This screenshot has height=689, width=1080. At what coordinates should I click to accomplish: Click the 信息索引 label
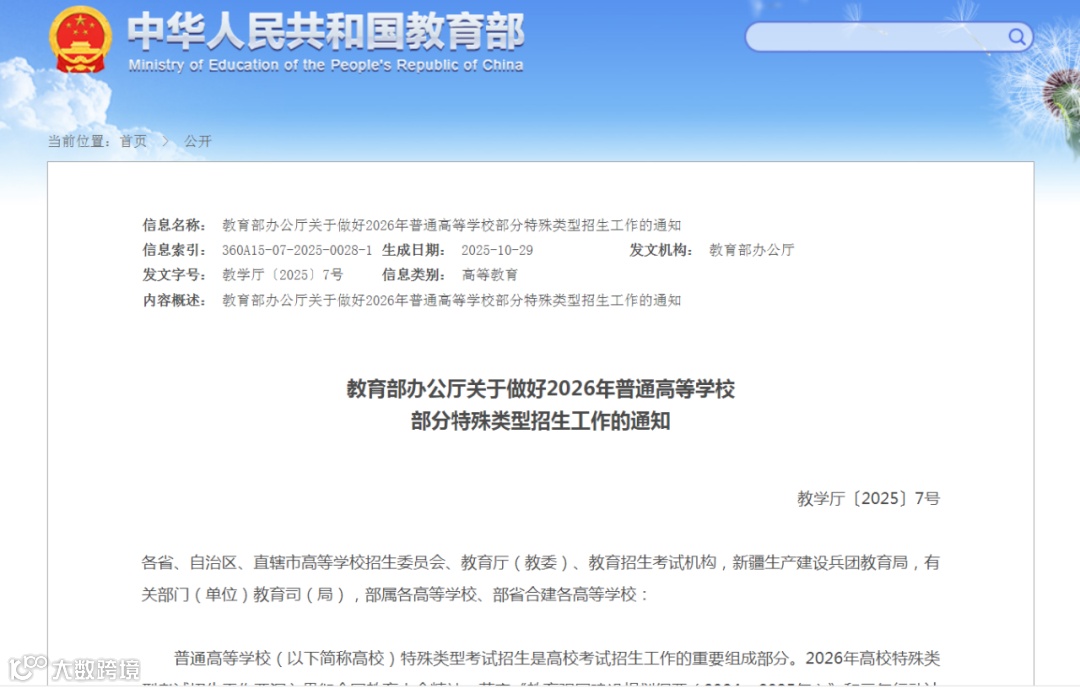[174, 250]
